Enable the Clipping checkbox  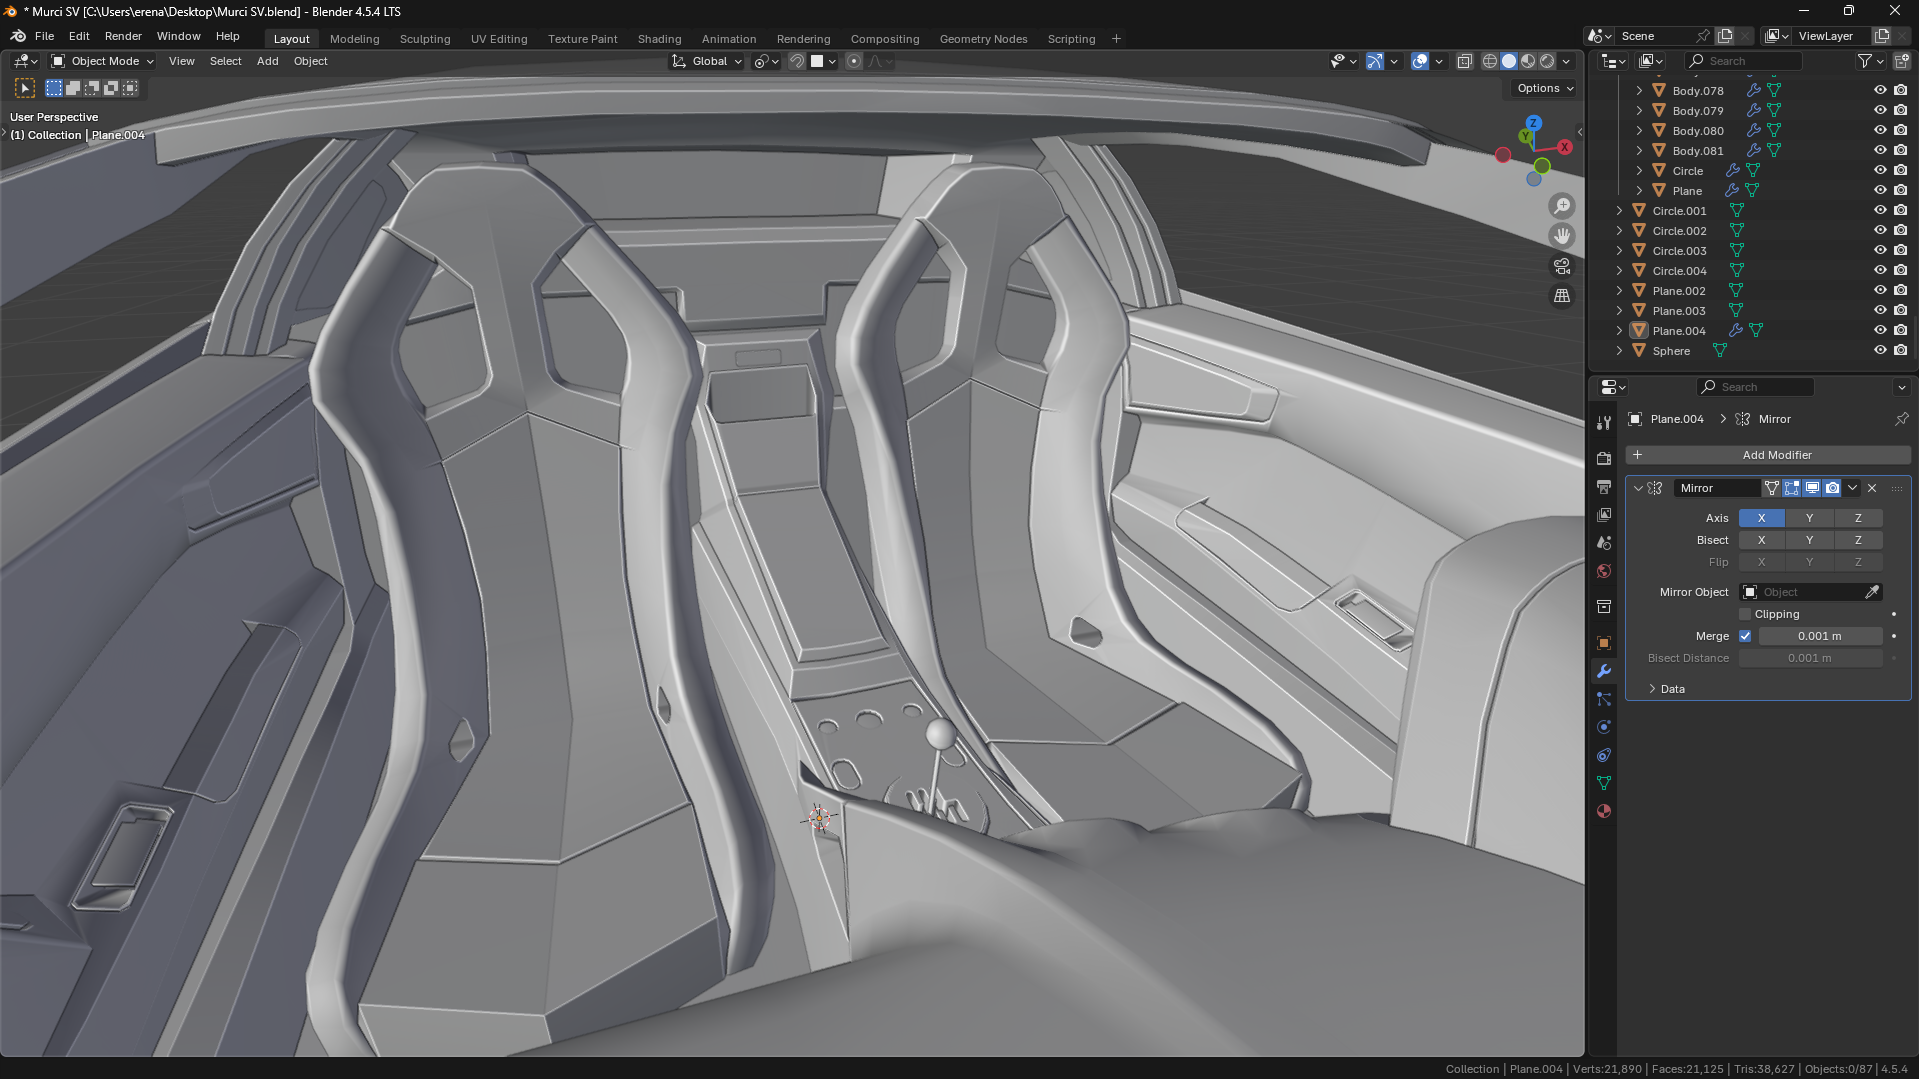coord(1745,614)
